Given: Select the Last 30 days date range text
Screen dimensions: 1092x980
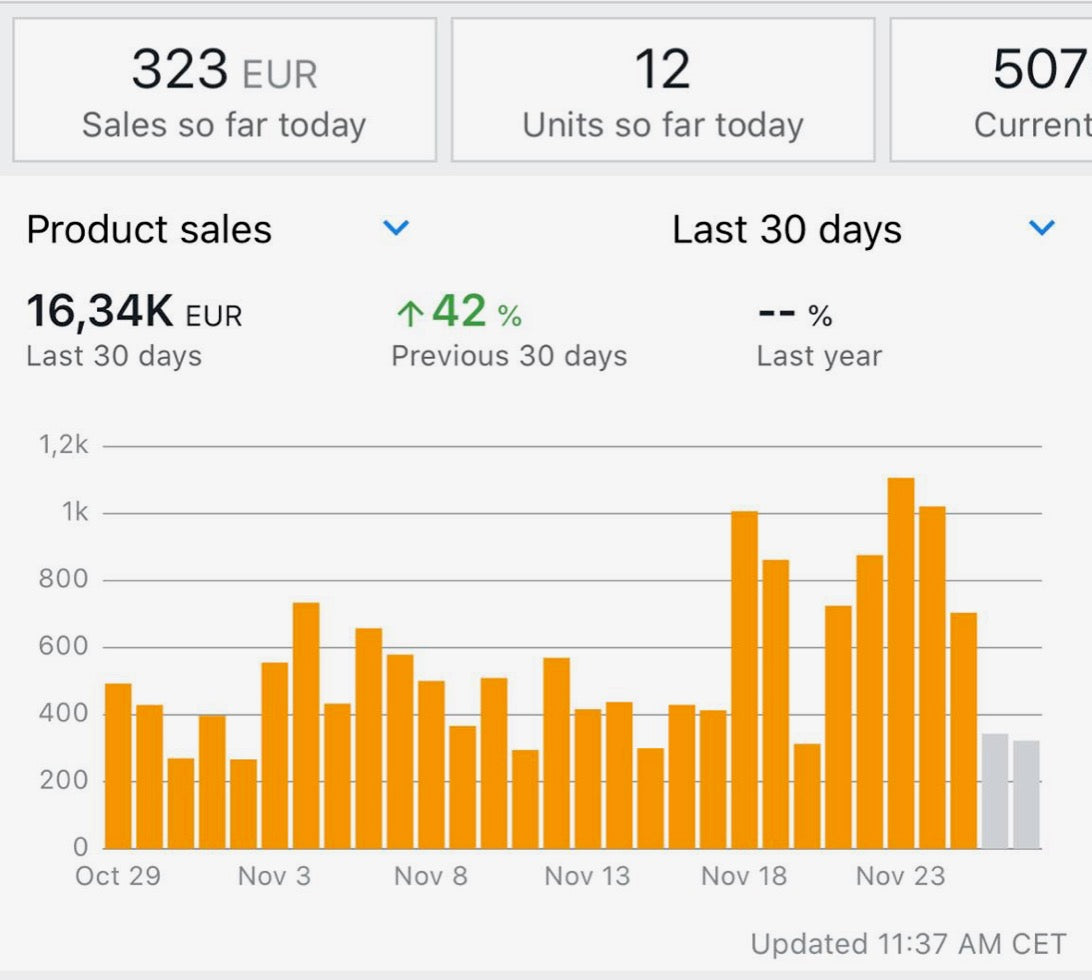Looking at the screenshot, I should coord(786,230).
